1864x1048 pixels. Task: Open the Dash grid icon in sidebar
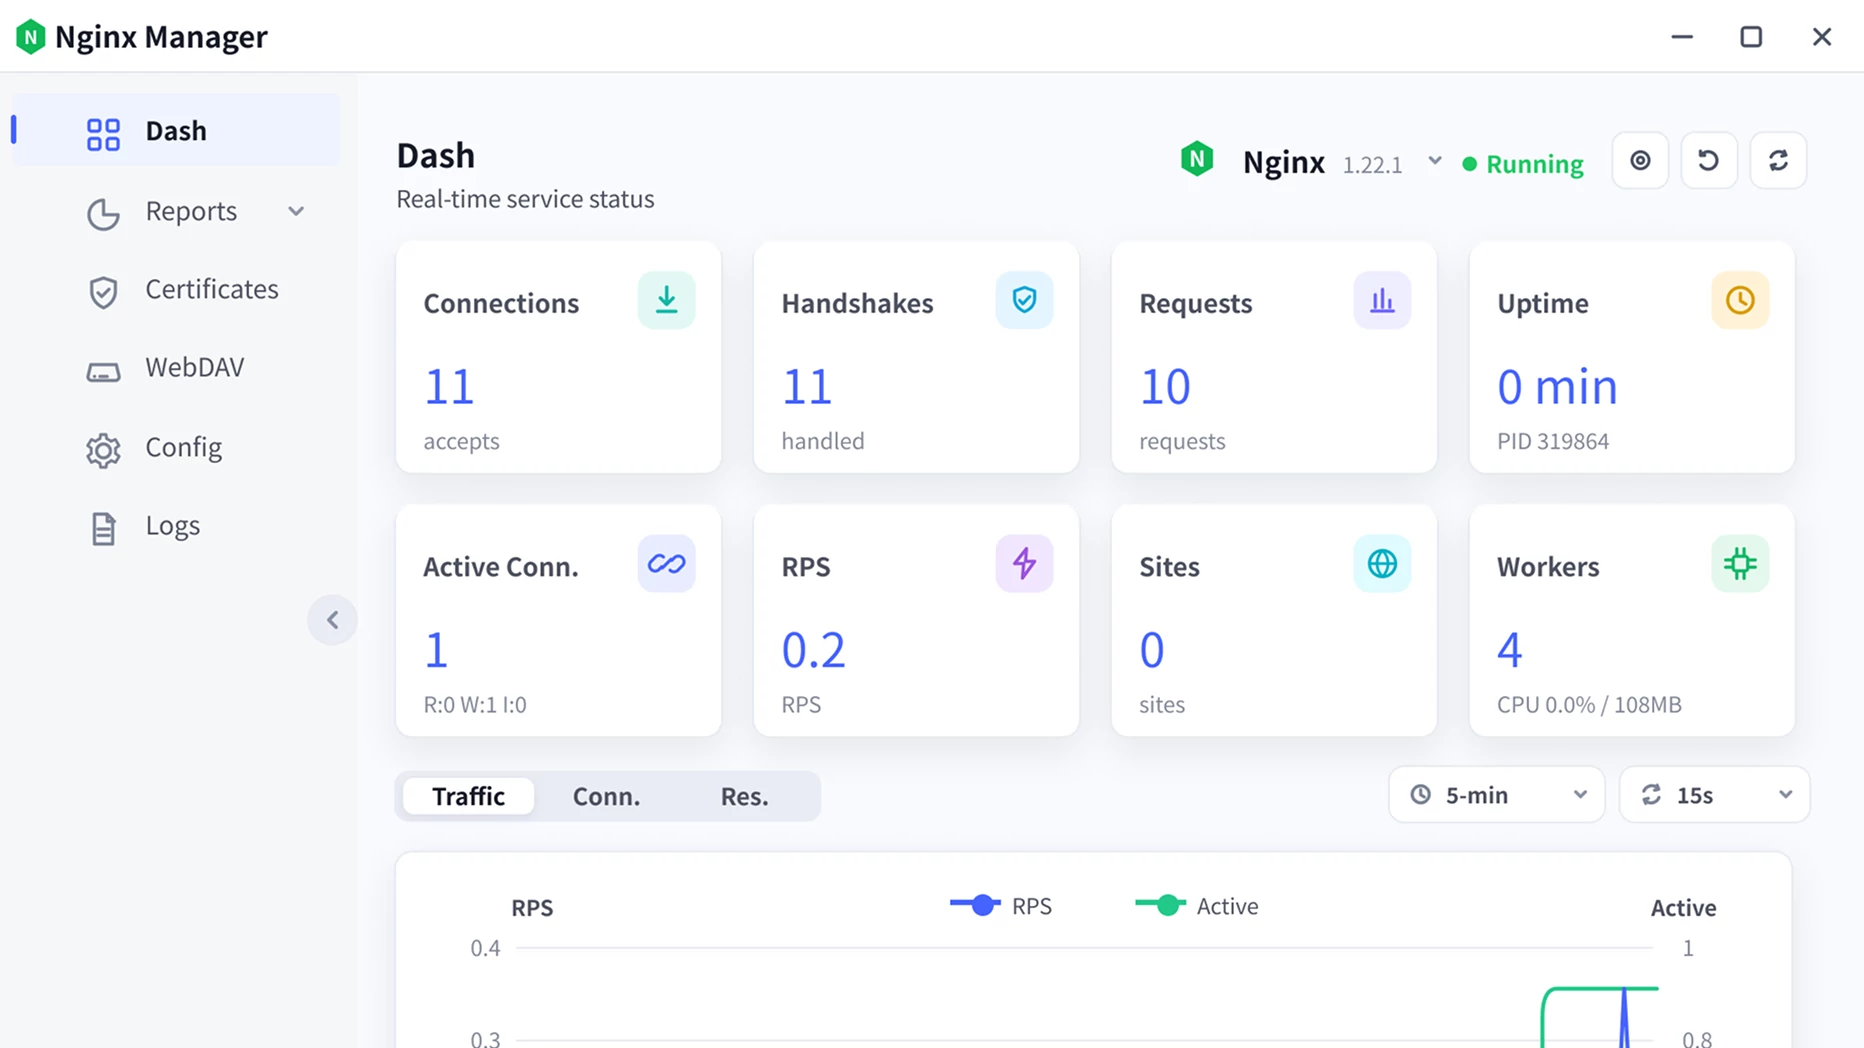(103, 134)
